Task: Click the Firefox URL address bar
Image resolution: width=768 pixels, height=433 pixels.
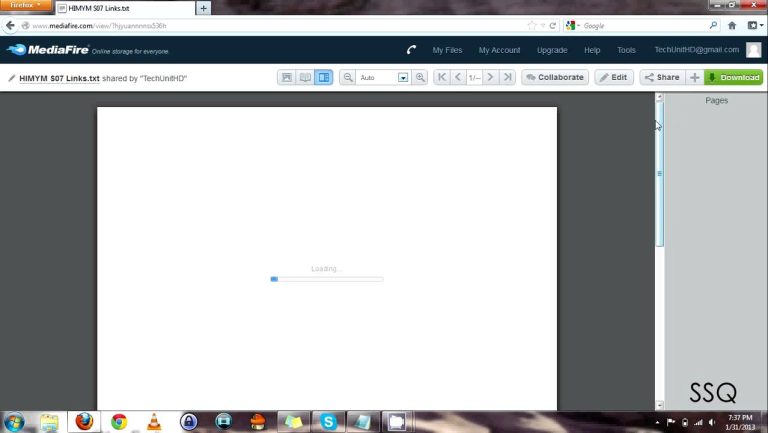Action: coord(270,25)
